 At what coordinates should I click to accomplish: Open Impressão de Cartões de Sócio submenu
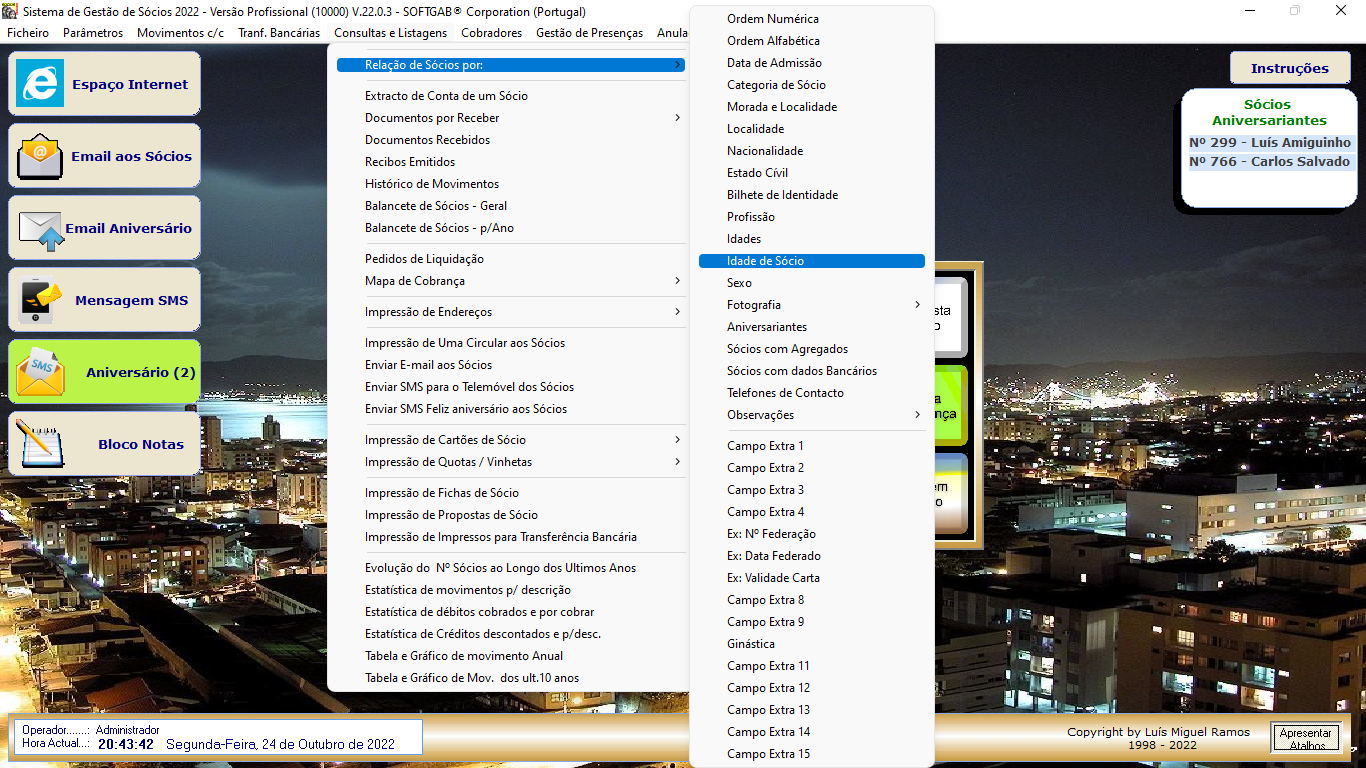pos(677,440)
